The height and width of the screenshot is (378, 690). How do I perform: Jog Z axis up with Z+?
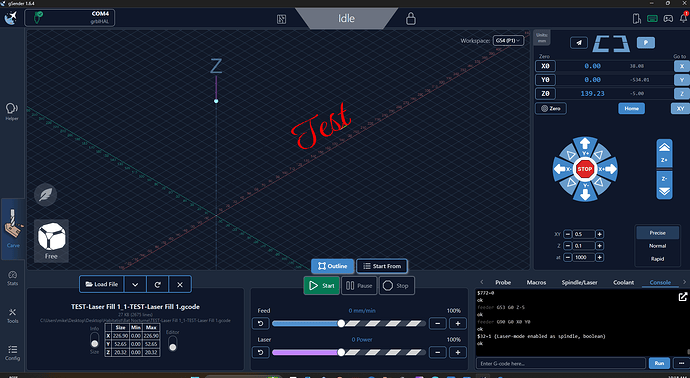point(664,153)
